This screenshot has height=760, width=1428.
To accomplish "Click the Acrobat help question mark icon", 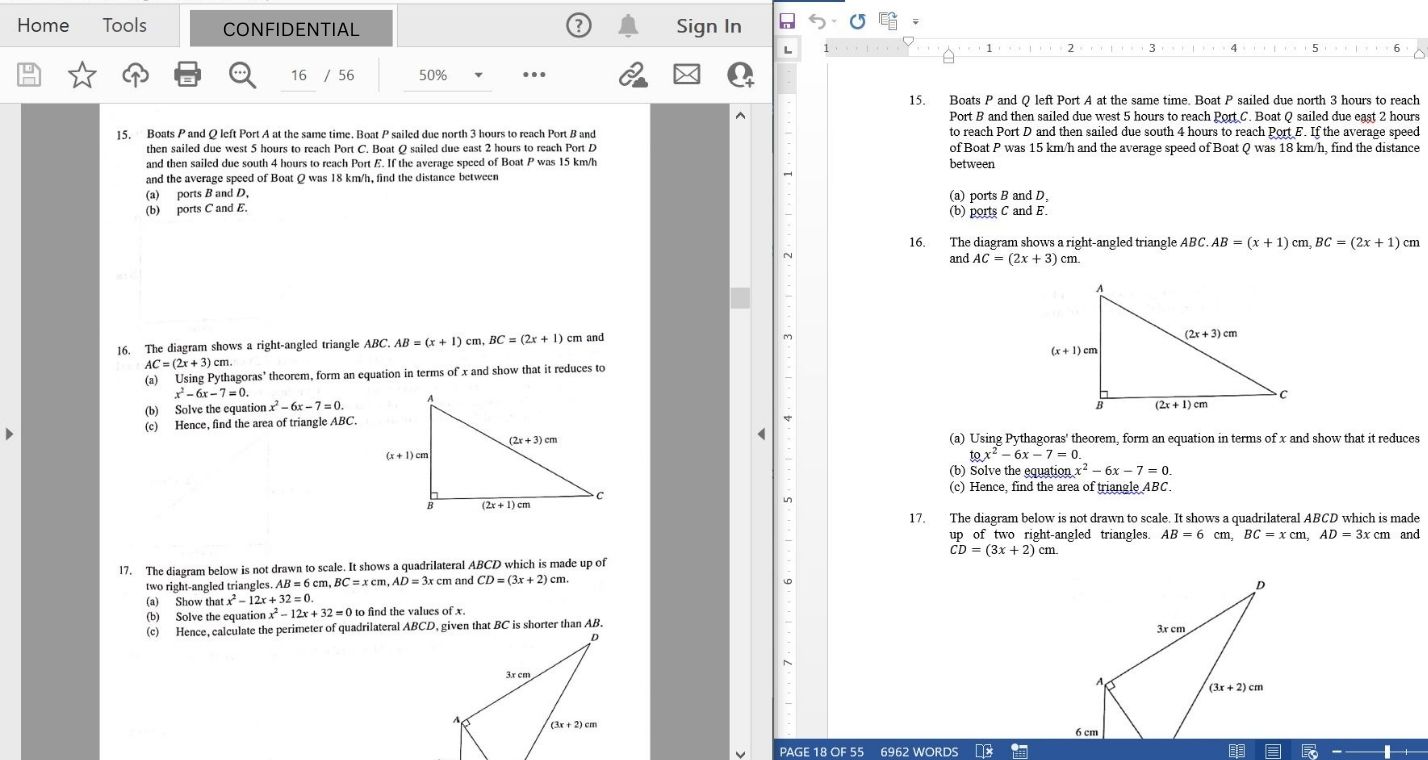I will point(579,27).
